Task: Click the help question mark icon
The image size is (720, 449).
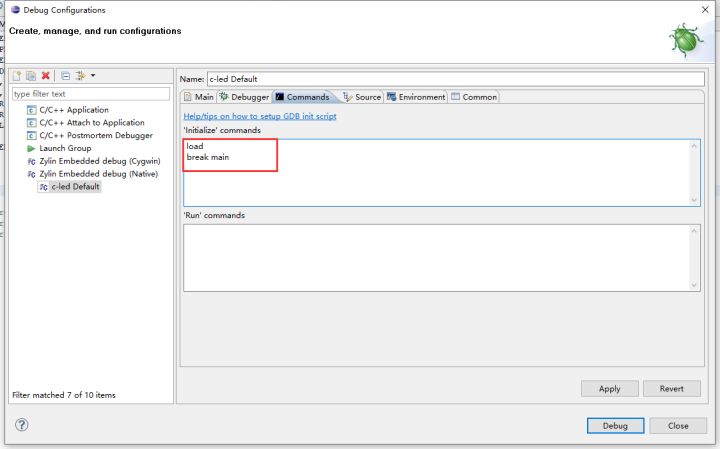Action: tap(21, 425)
